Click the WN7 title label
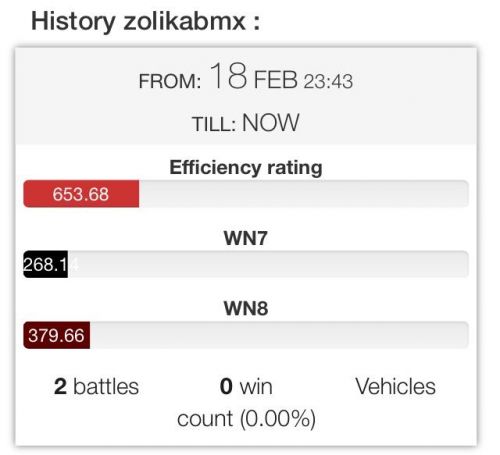This screenshot has width=500, height=455. (x=246, y=238)
